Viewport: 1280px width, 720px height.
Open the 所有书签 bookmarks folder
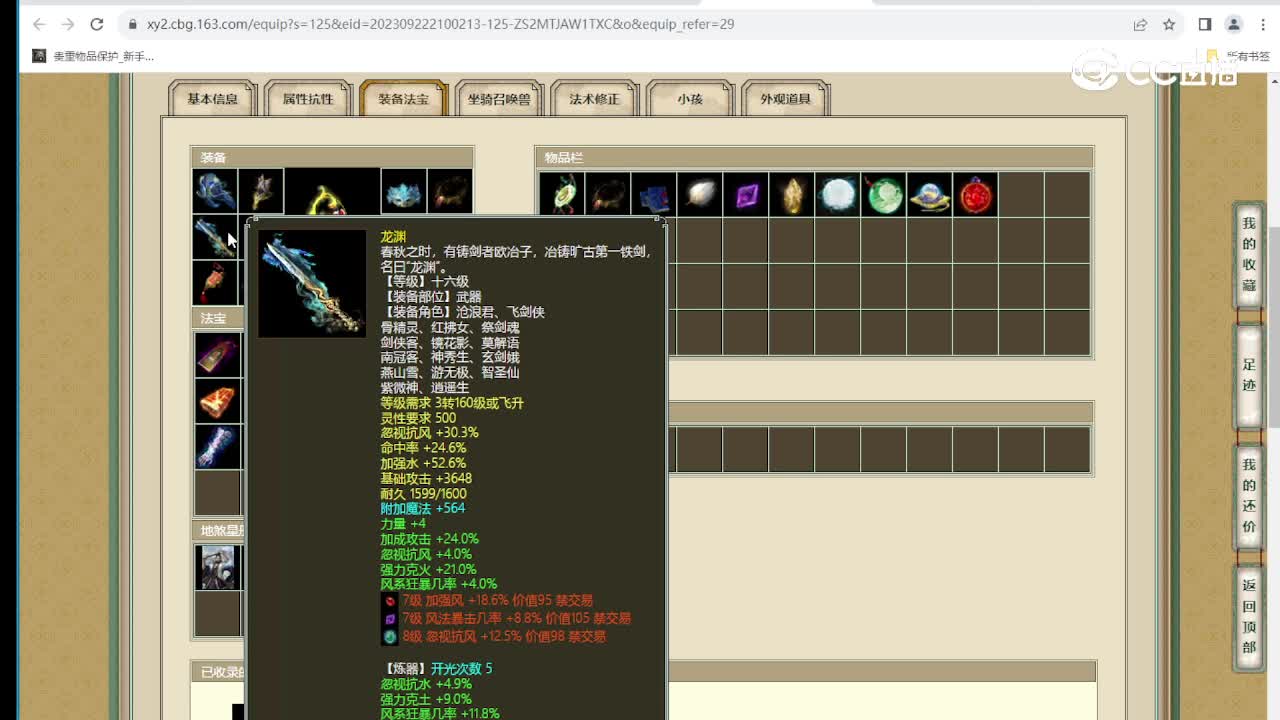click(1238, 56)
